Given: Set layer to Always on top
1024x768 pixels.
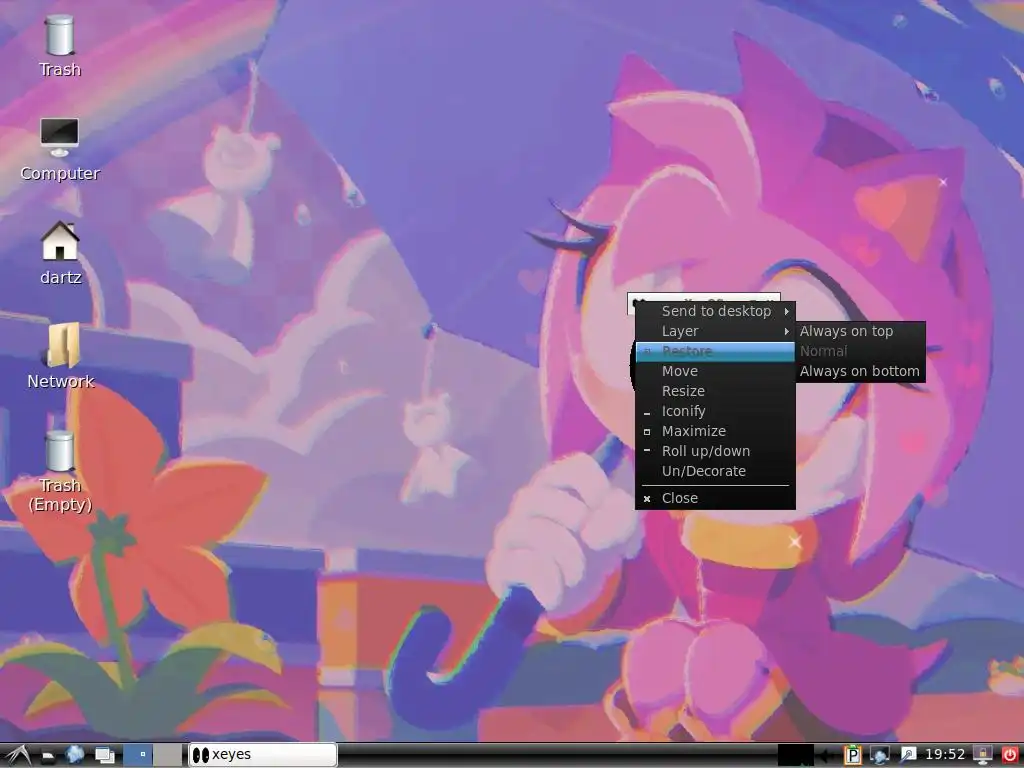Looking at the screenshot, I should (x=860, y=331).
